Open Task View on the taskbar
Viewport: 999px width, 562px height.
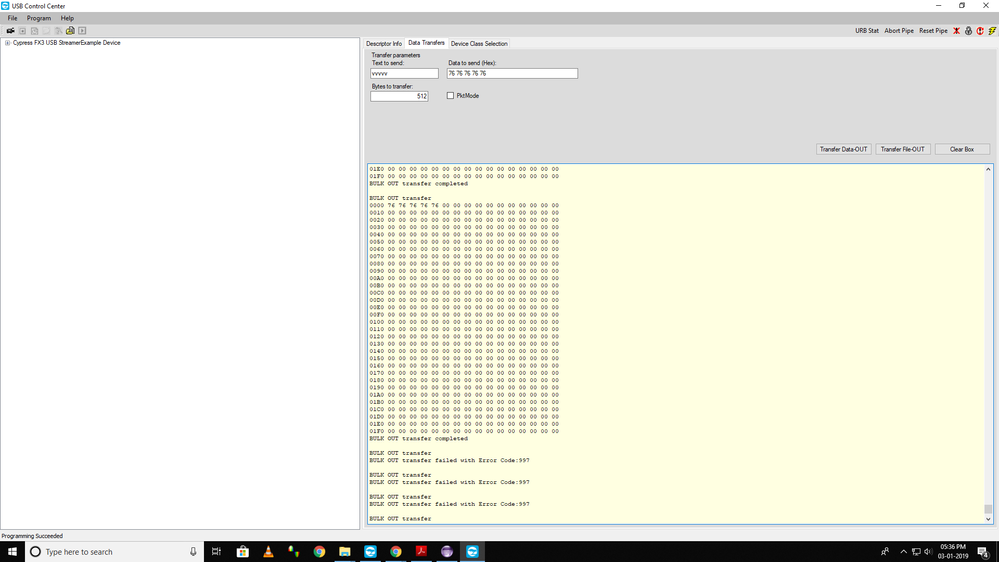pyautogui.click(x=217, y=552)
